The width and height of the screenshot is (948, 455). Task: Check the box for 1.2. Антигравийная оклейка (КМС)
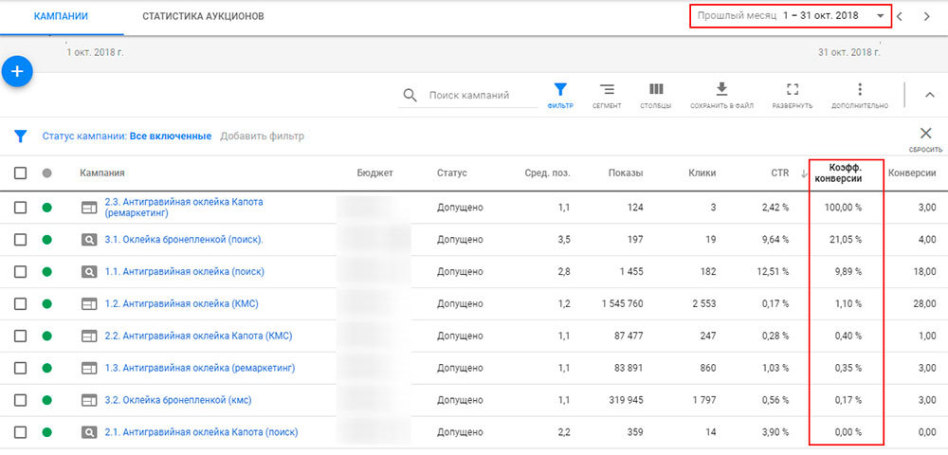click(x=21, y=303)
